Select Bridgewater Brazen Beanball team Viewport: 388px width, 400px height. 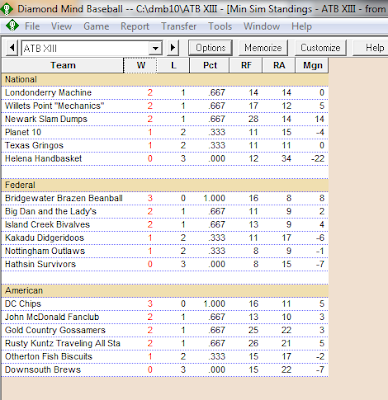[x=165, y=198]
